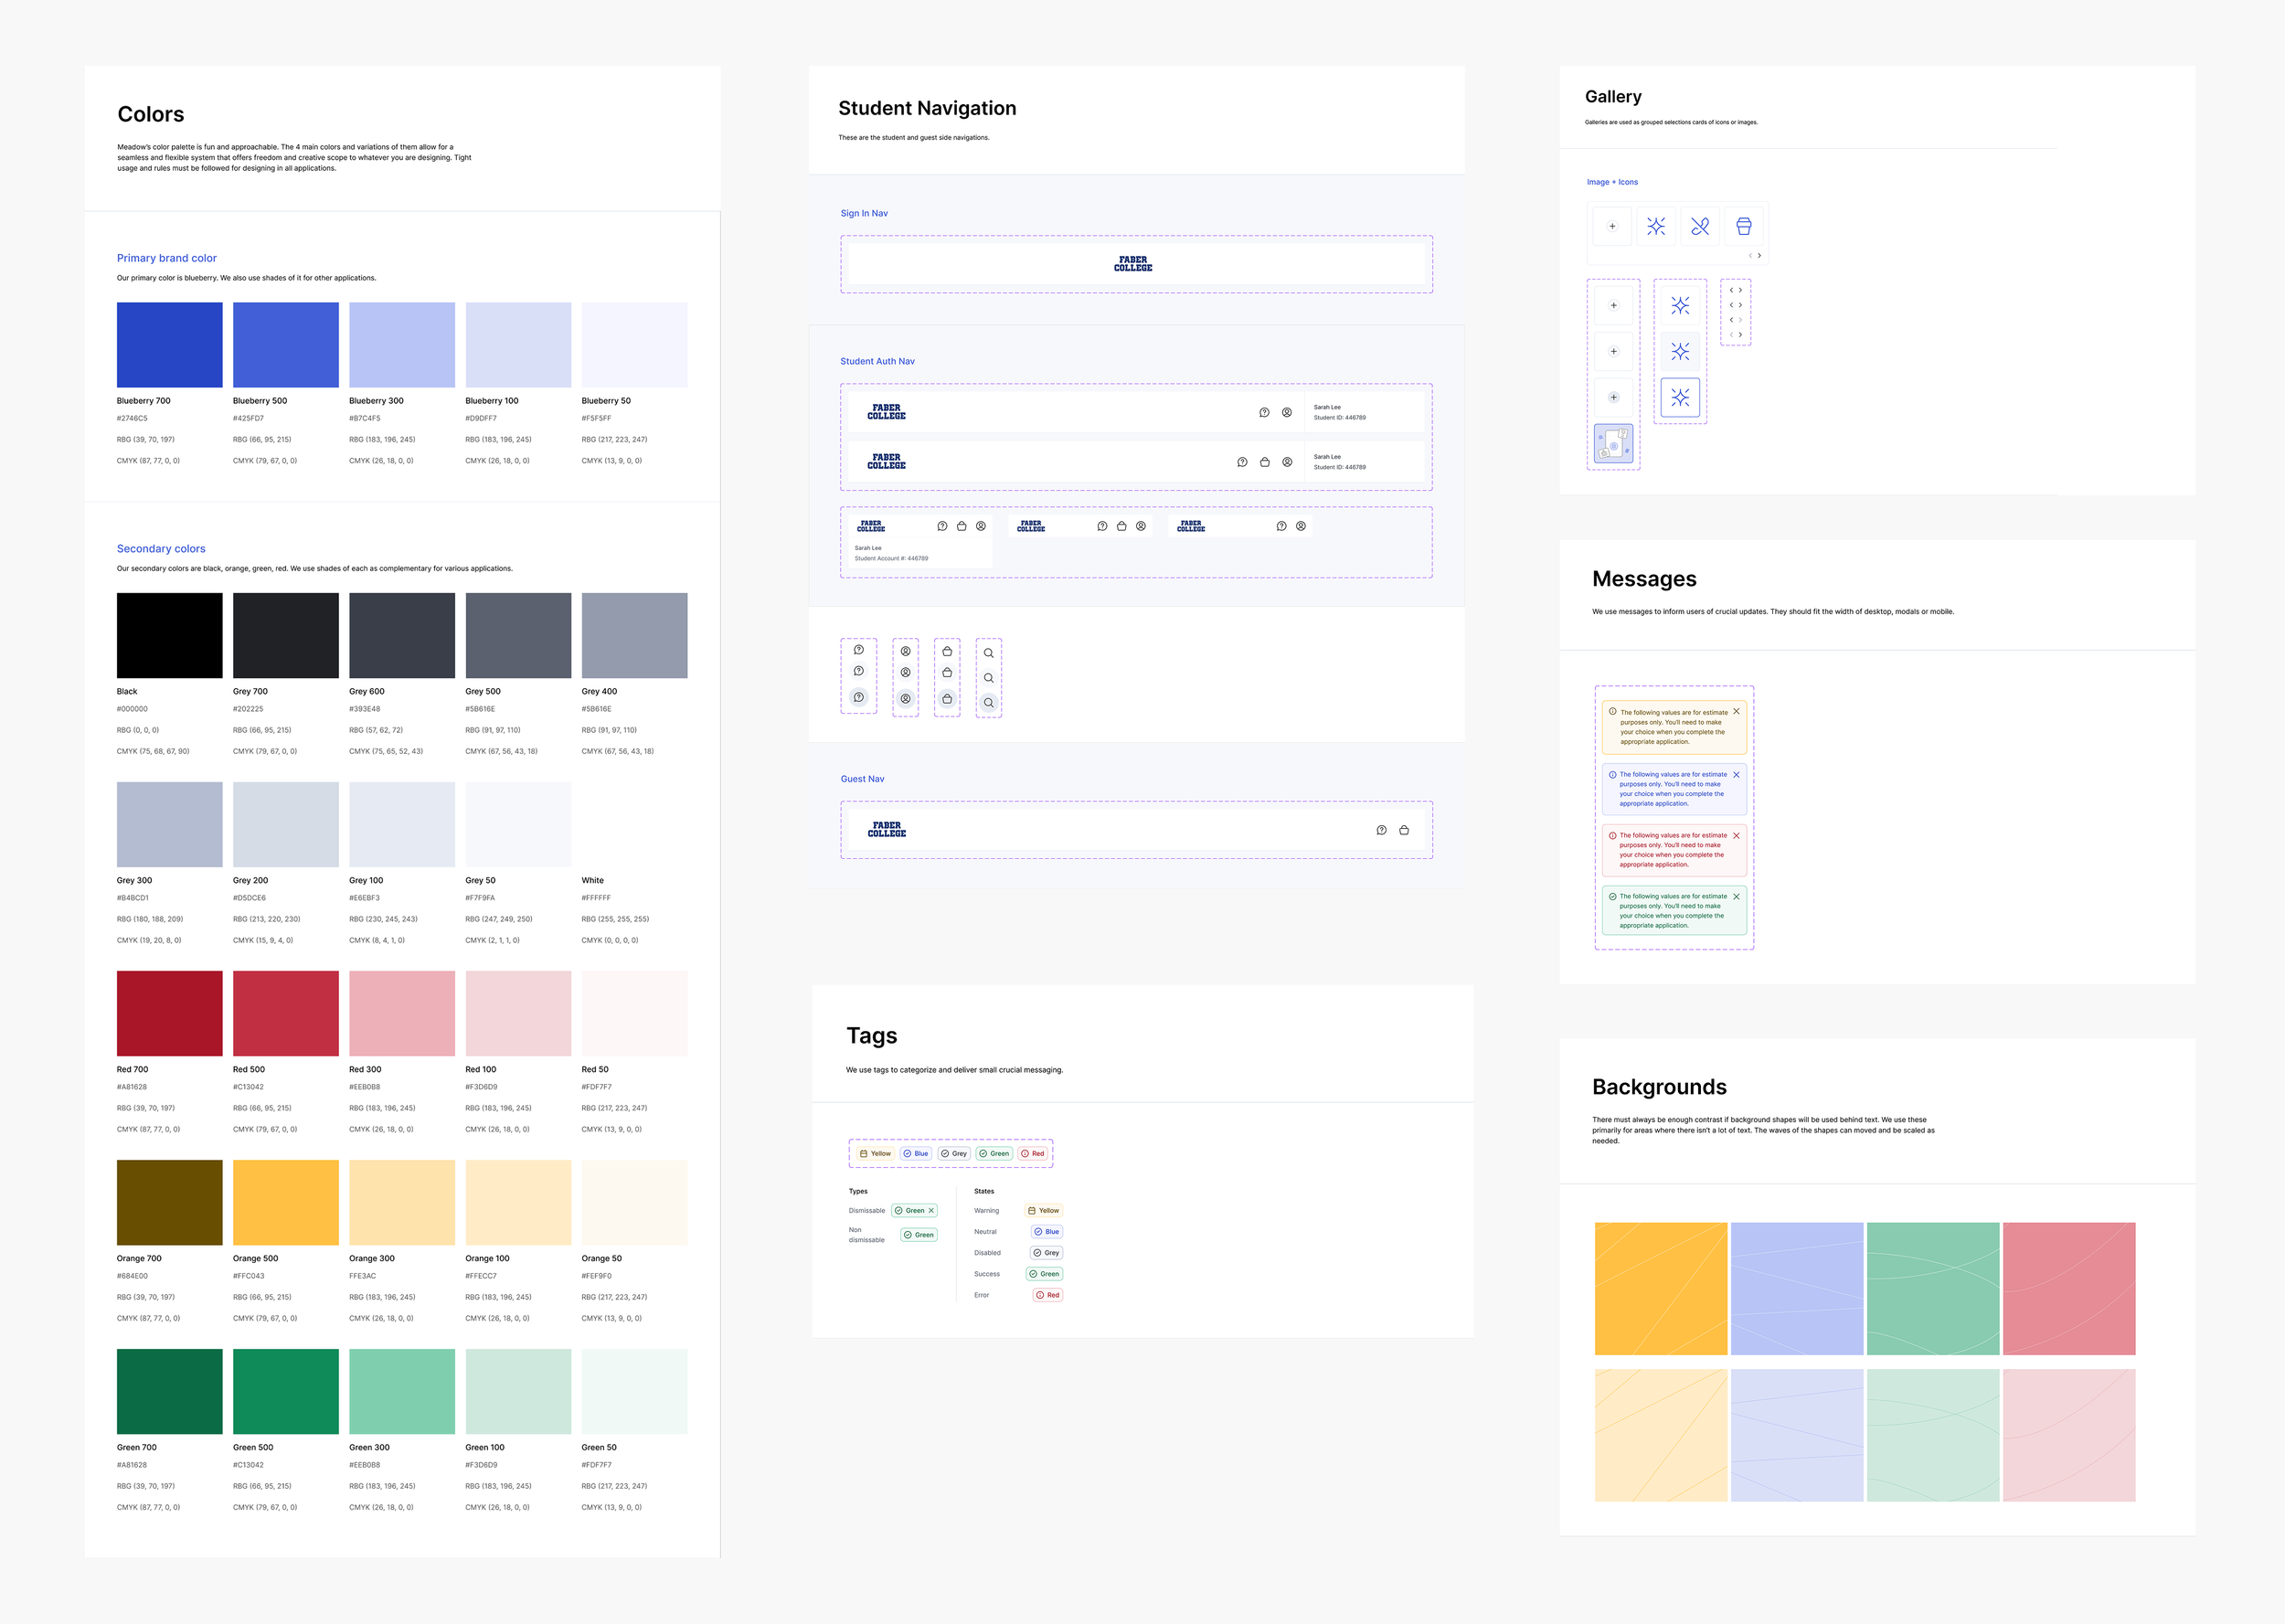Click the FABER COLLEGE logo in Sign In Nav
Viewport: 2285px width, 1624px height.
pos(1133,264)
